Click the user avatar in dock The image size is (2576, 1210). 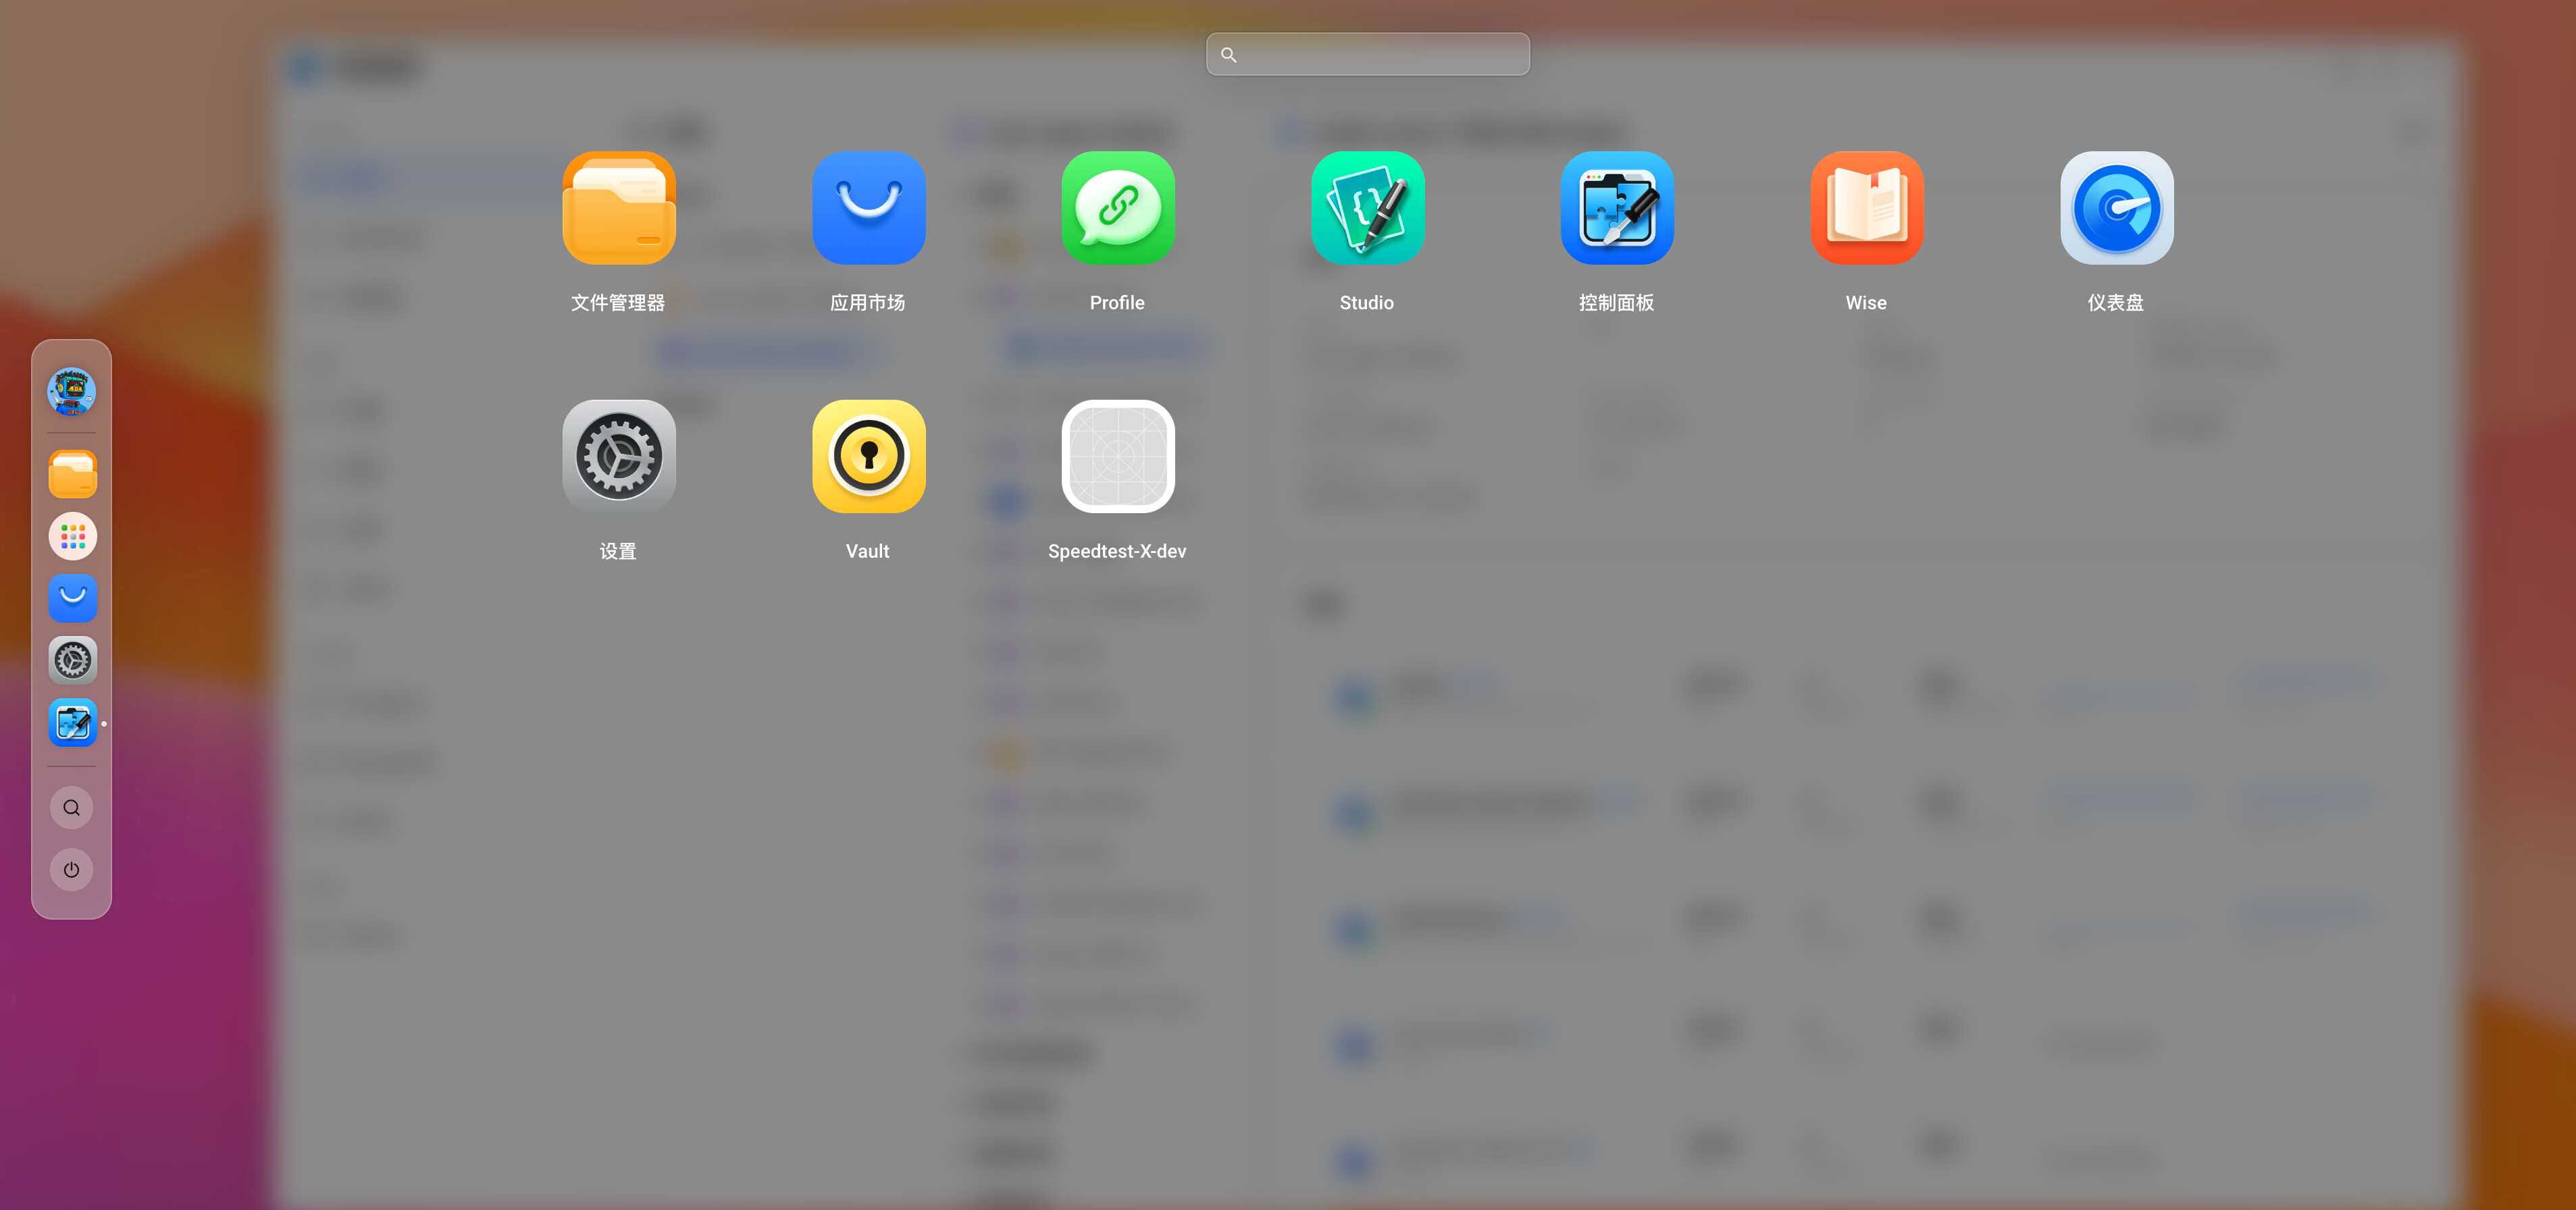72,391
